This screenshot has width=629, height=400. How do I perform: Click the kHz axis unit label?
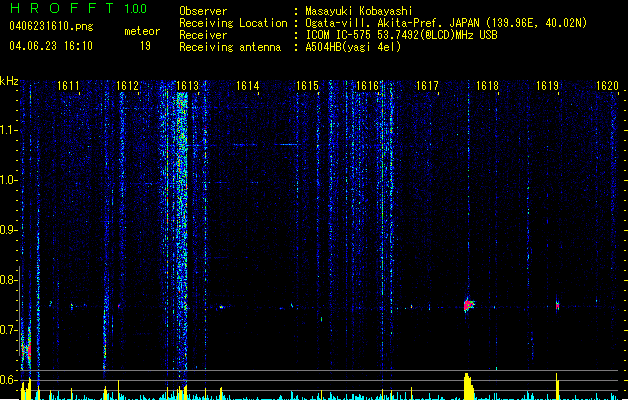[x=9, y=81]
